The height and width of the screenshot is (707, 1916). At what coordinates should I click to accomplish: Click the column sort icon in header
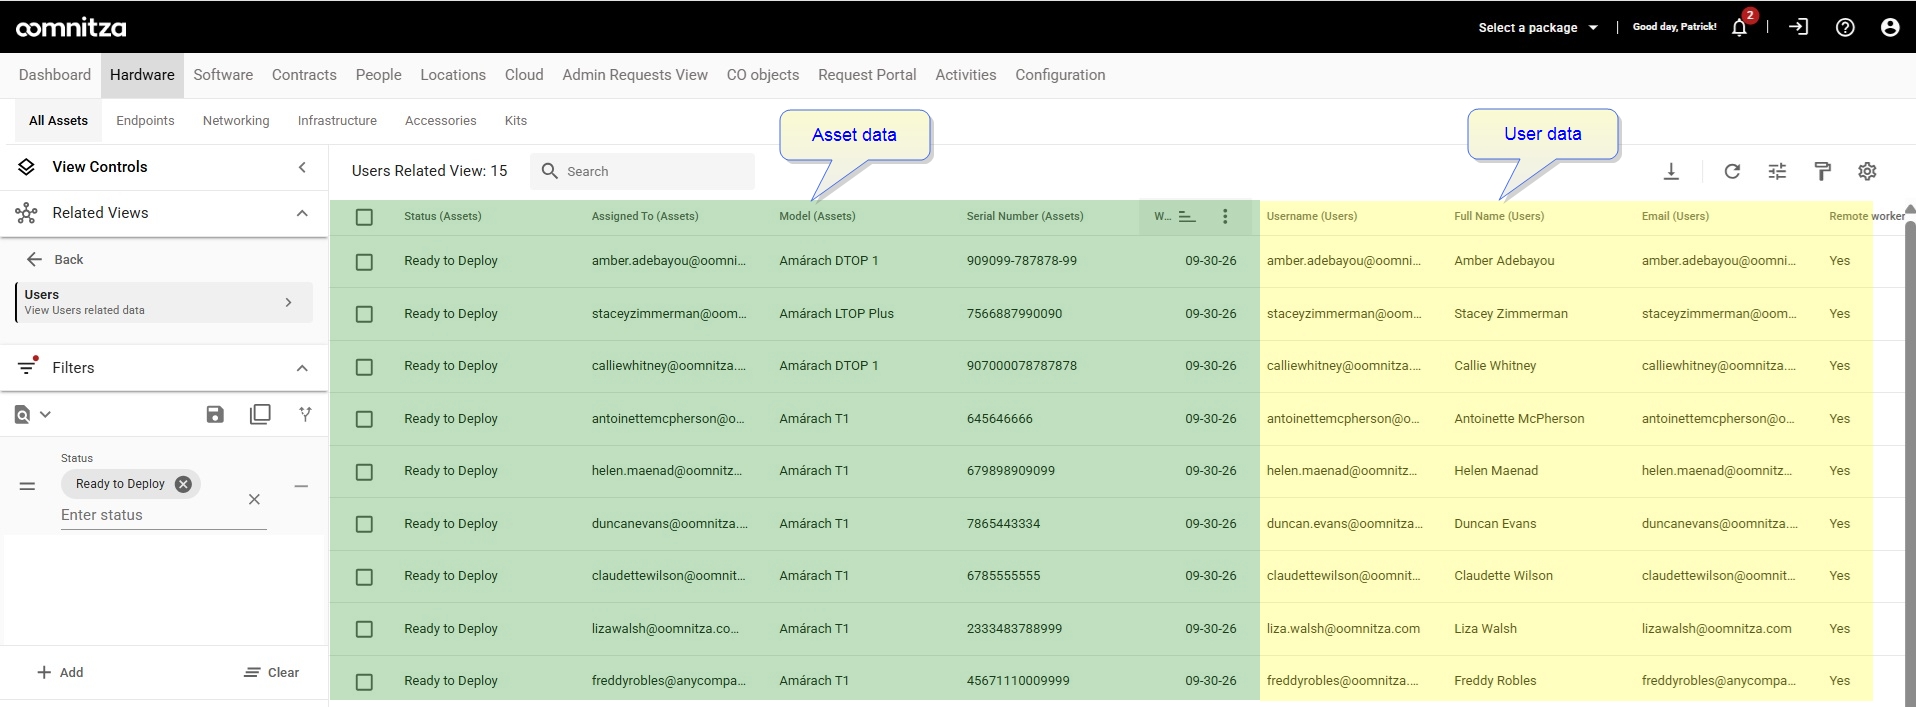[1187, 216]
